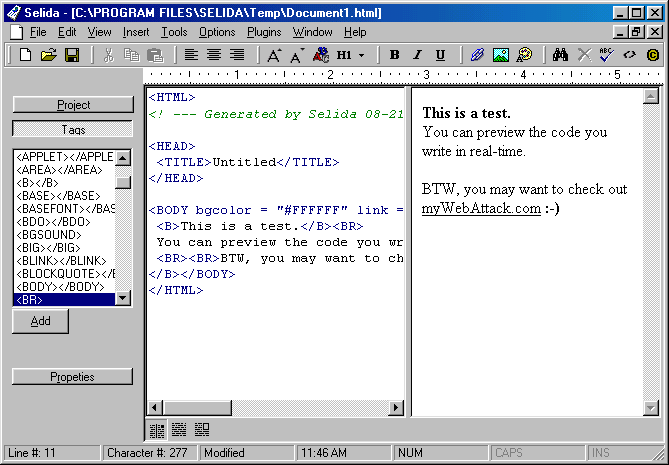Select <B></B> tag in list
The image size is (669, 465).
65,183
